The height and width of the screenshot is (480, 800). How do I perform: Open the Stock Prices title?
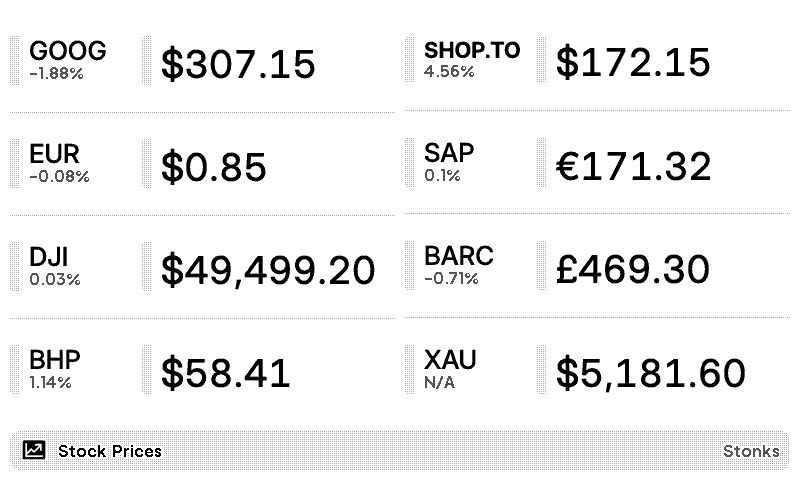[x=110, y=451]
